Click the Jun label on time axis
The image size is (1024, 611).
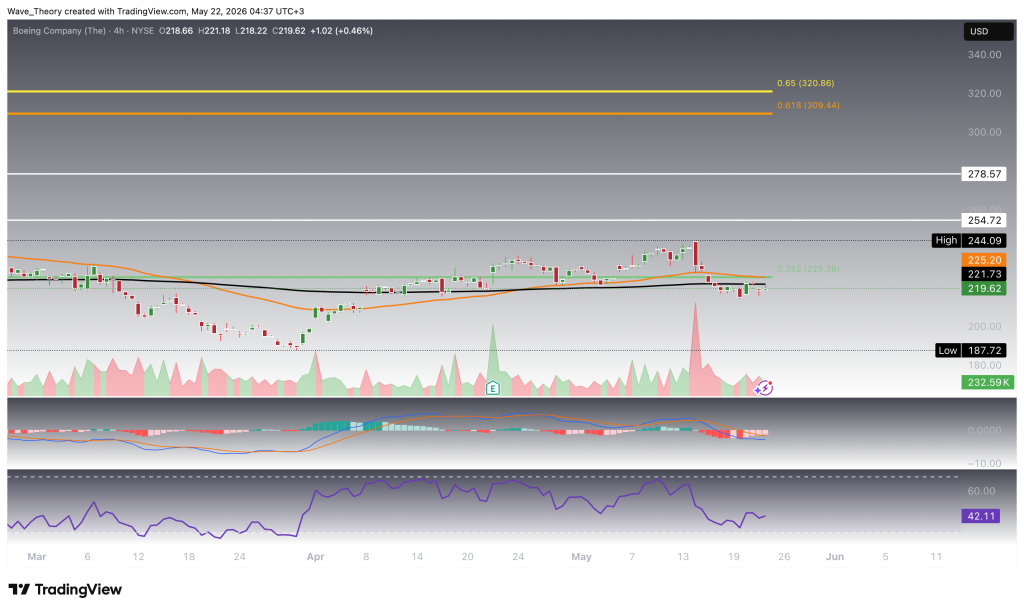pos(835,557)
